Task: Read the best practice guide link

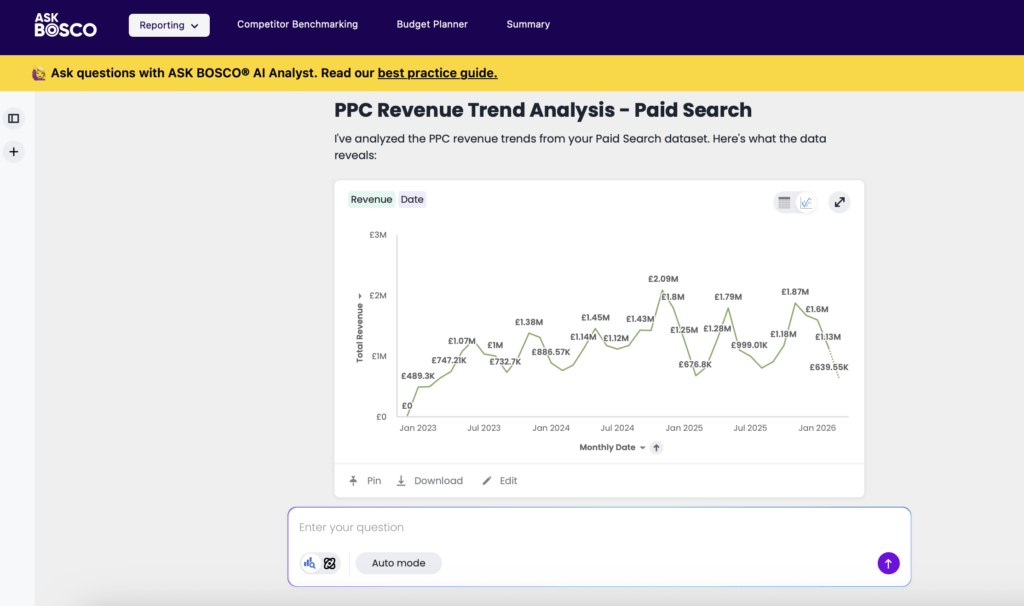Action: tap(437, 72)
